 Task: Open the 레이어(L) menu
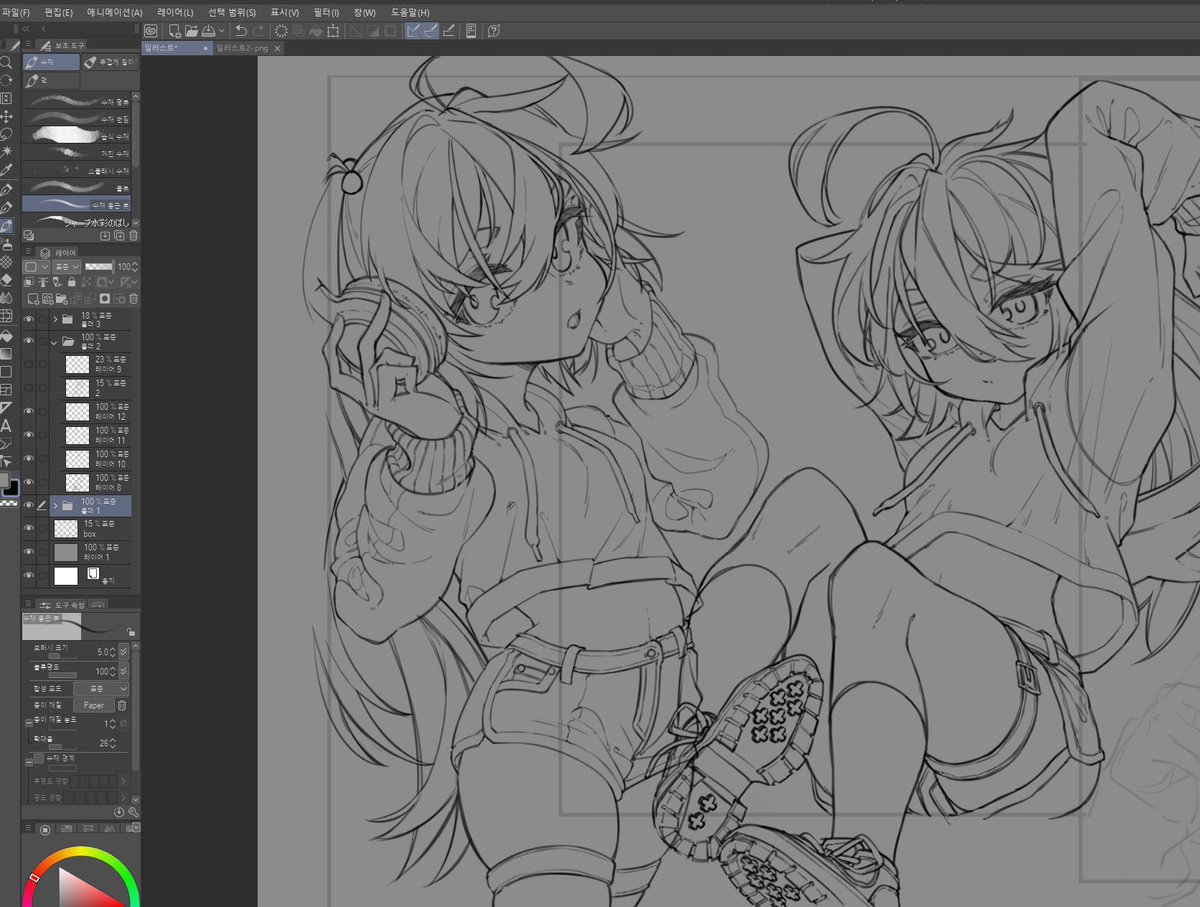[x=175, y=11]
